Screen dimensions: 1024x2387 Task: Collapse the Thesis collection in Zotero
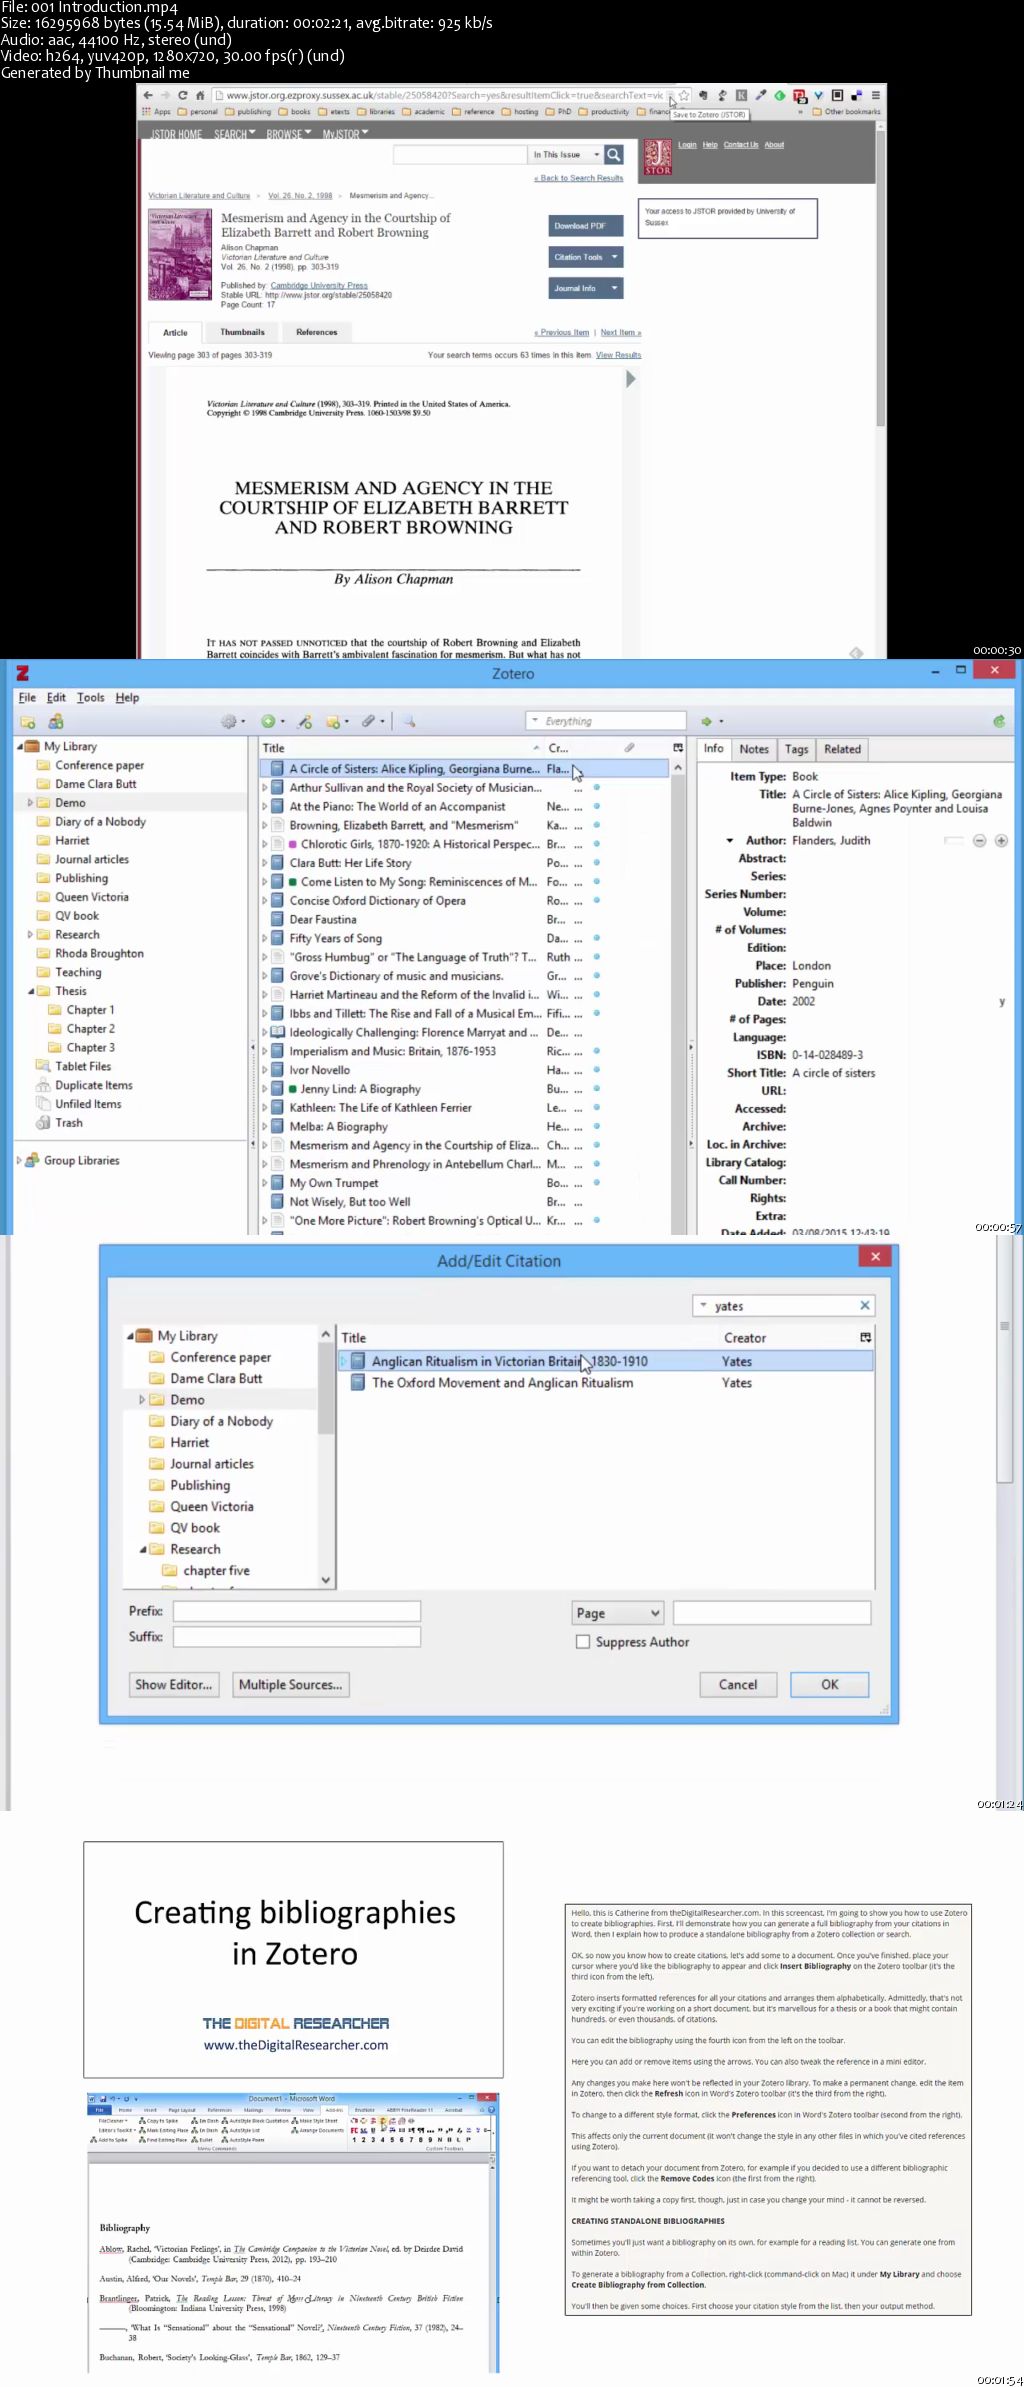click(x=30, y=992)
